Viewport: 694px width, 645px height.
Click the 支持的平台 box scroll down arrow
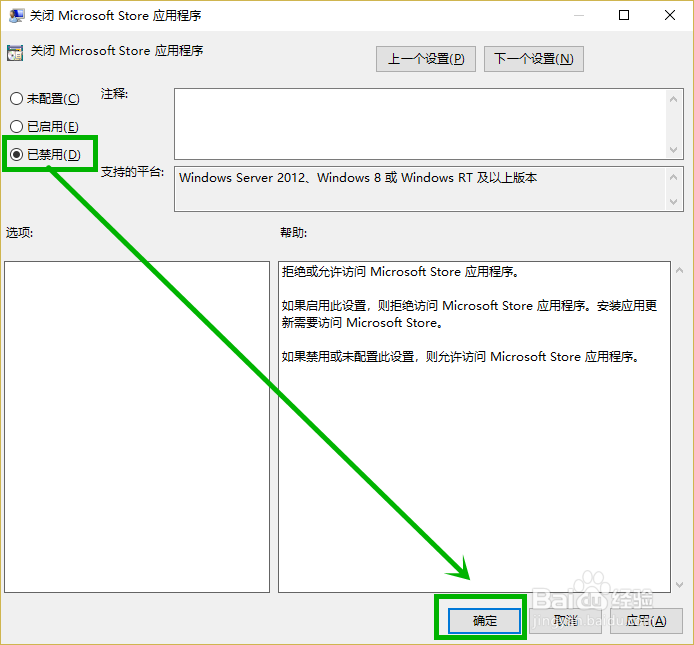673,201
